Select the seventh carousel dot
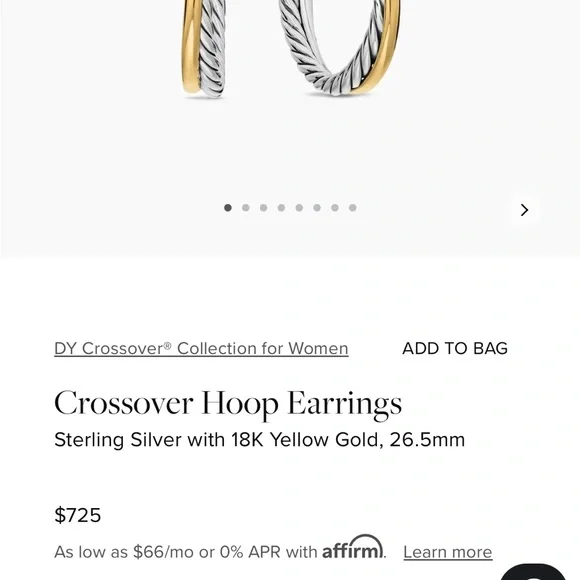 pos(335,208)
